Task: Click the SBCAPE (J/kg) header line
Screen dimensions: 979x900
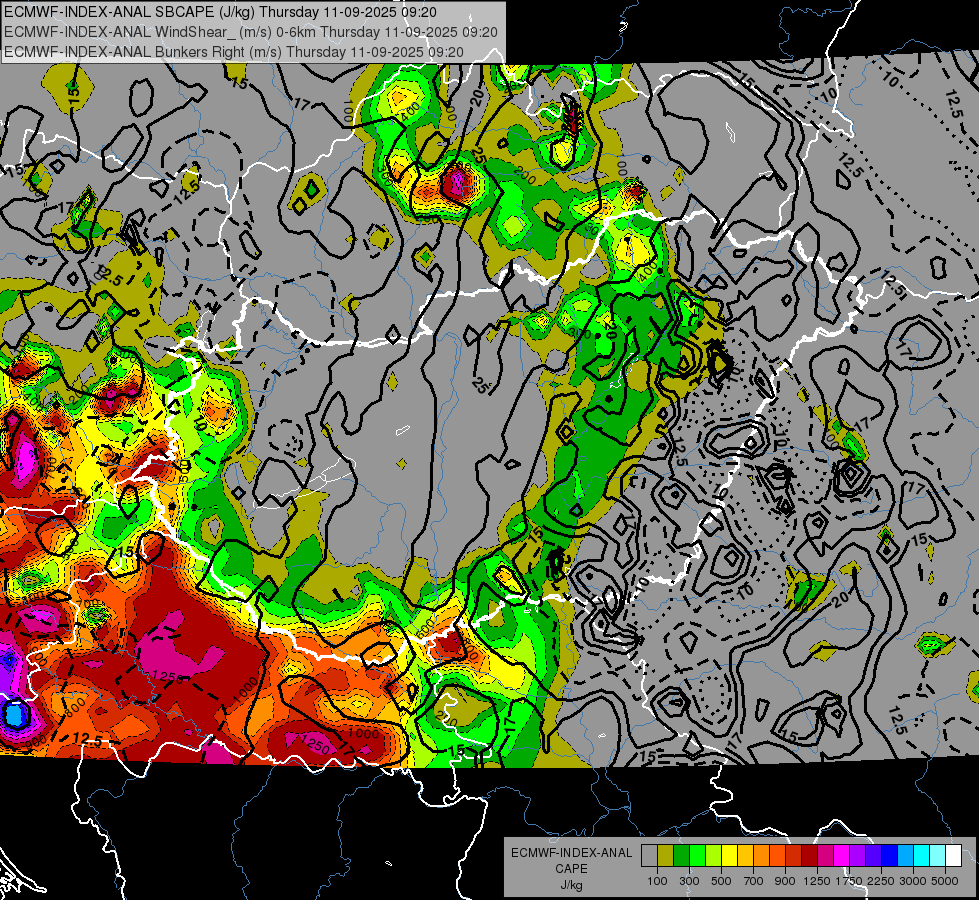Action: click(220, 12)
